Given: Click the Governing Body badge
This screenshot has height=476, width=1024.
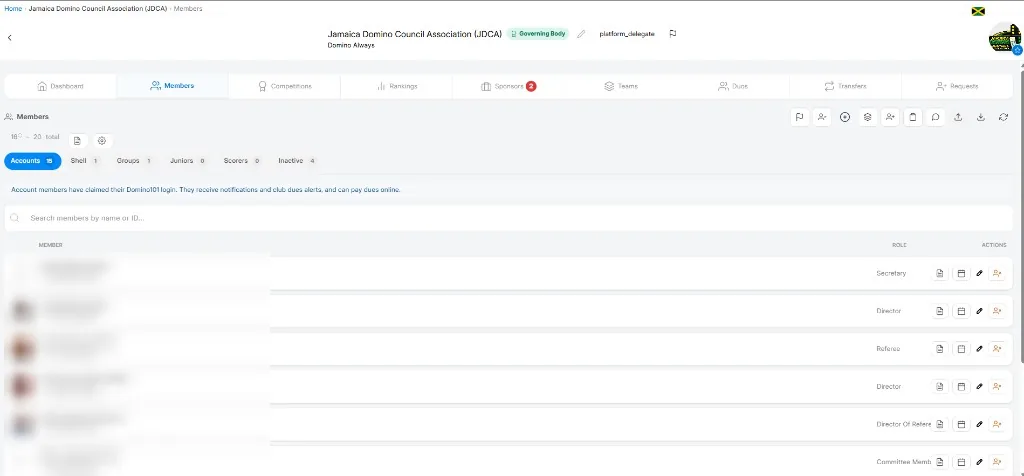Looking at the screenshot, I should coord(537,34).
